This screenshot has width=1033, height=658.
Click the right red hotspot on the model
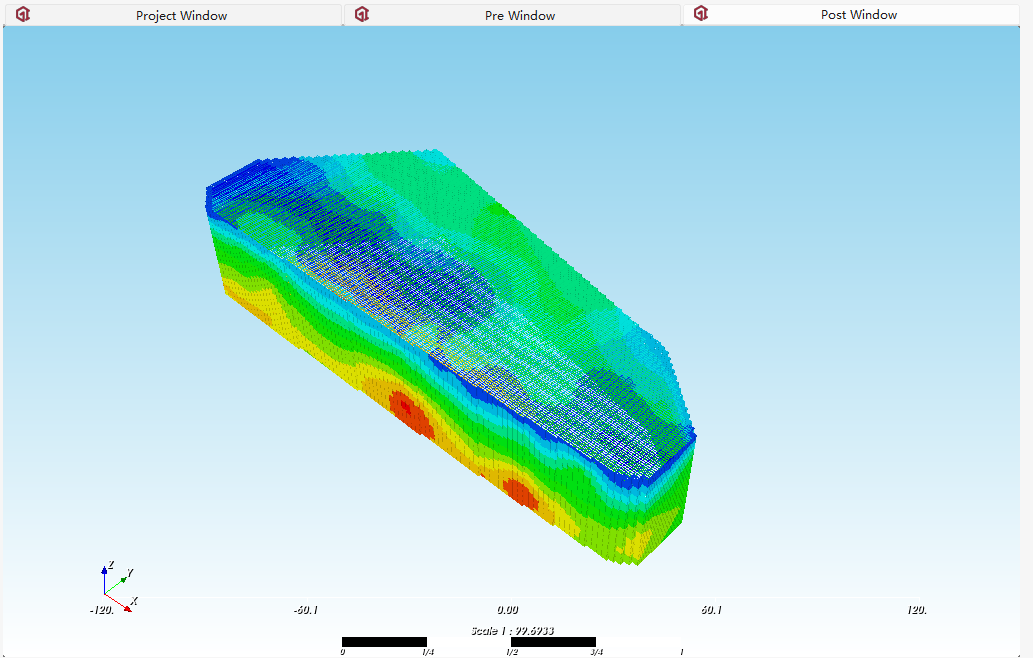point(520,492)
